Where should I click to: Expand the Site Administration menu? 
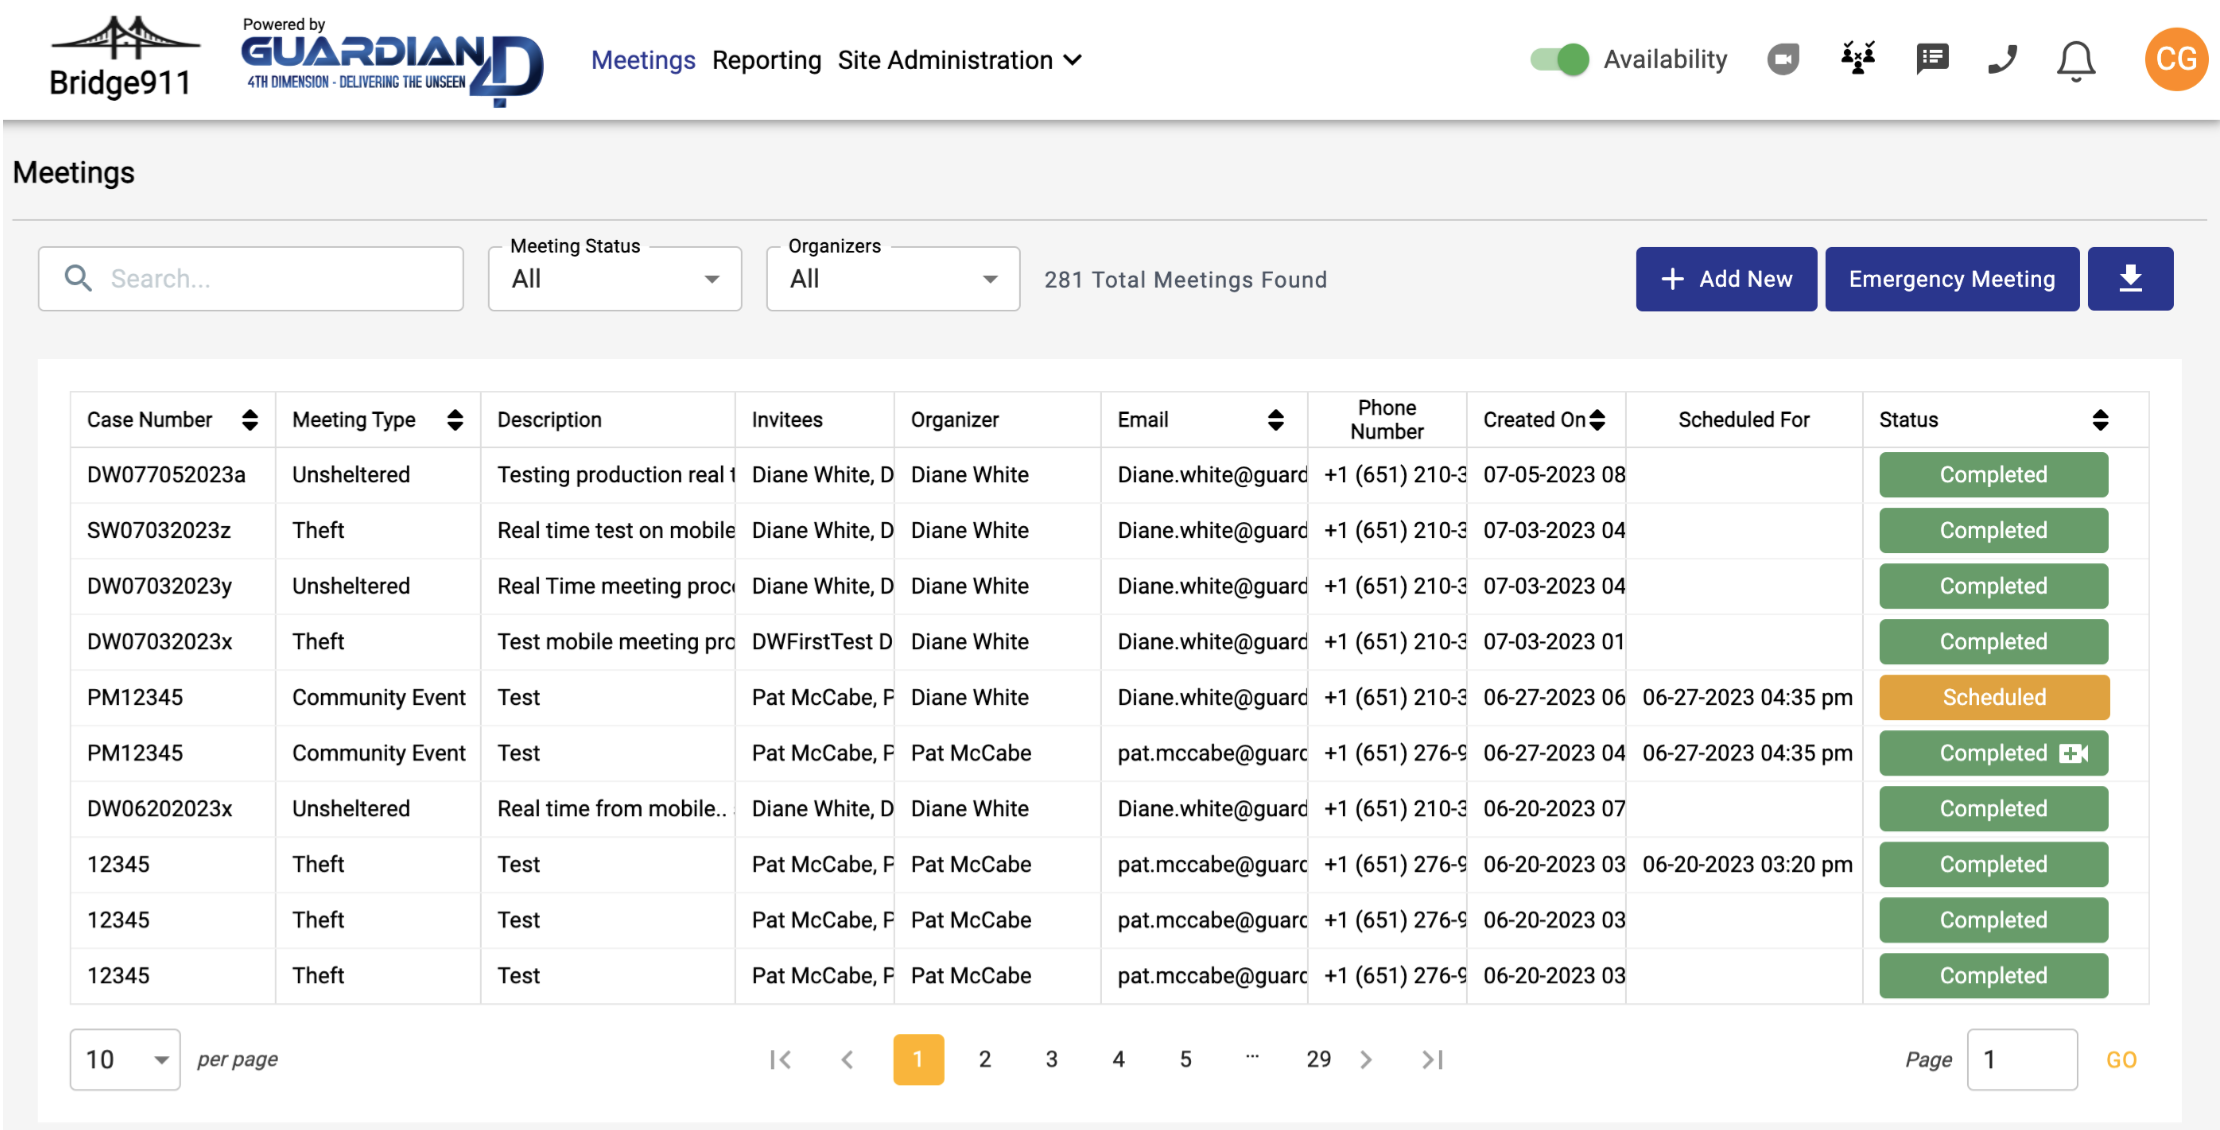click(959, 60)
